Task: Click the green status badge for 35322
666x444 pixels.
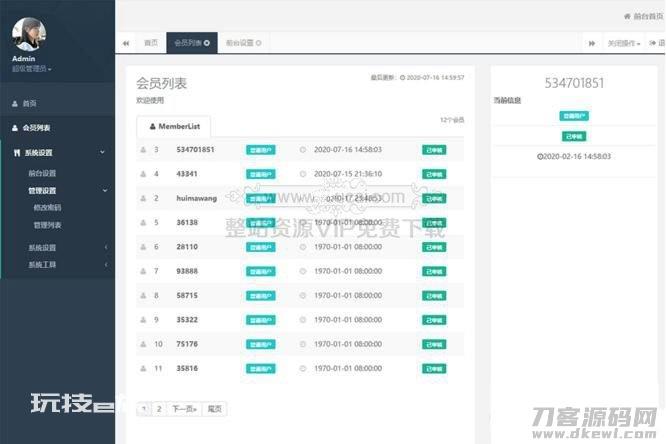Action: pyautogui.click(x=434, y=320)
